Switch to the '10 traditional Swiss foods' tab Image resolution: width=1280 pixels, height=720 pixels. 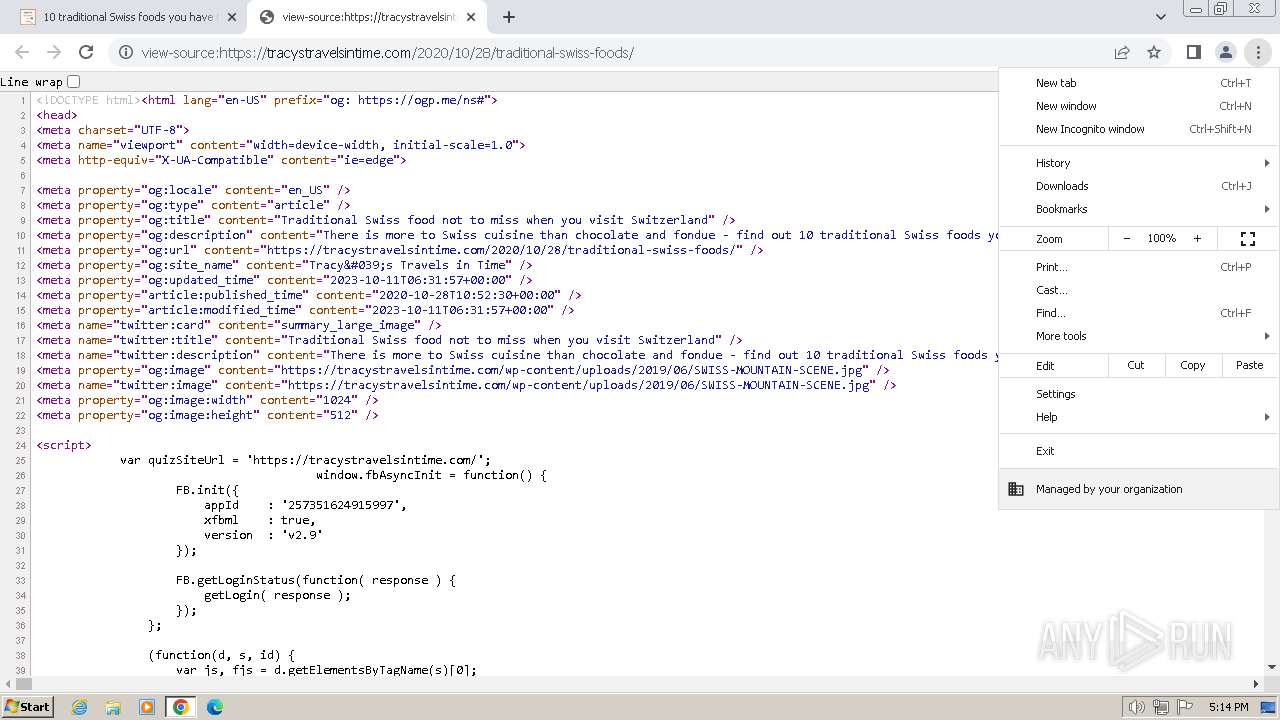[128, 17]
